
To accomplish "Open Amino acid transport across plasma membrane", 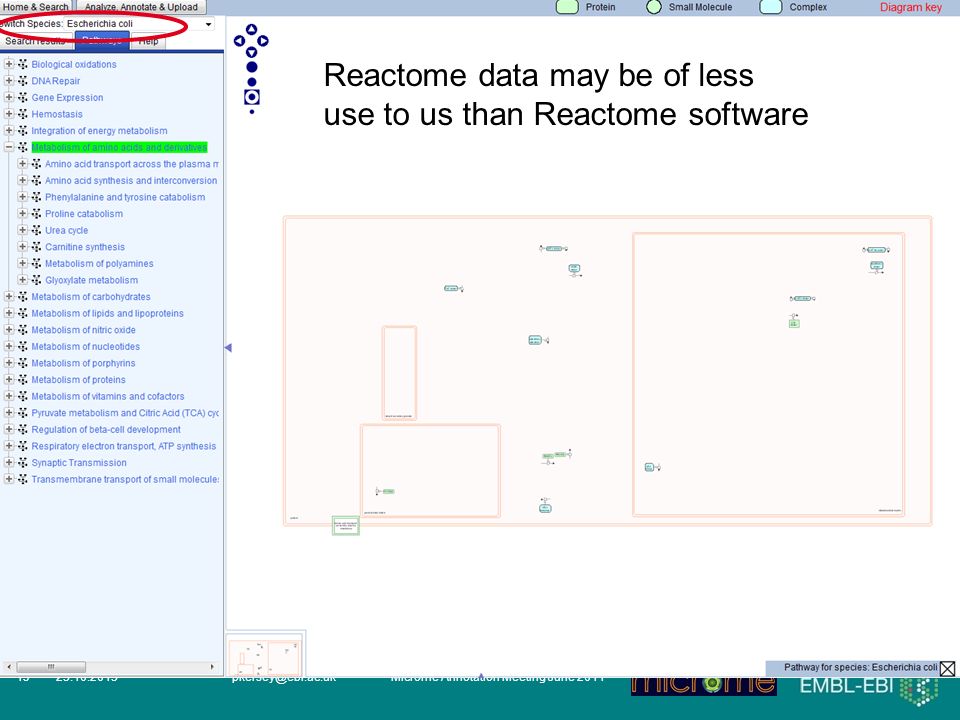I will (x=132, y=164).
